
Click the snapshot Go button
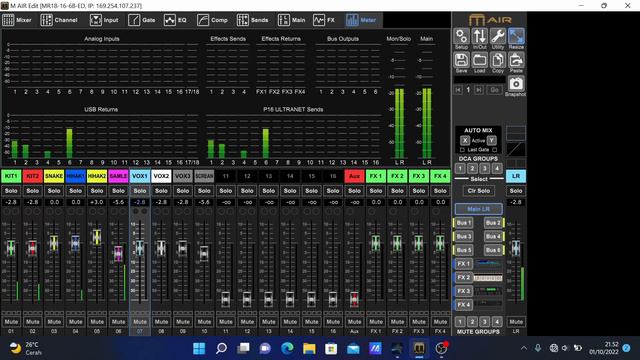point(494,90)
